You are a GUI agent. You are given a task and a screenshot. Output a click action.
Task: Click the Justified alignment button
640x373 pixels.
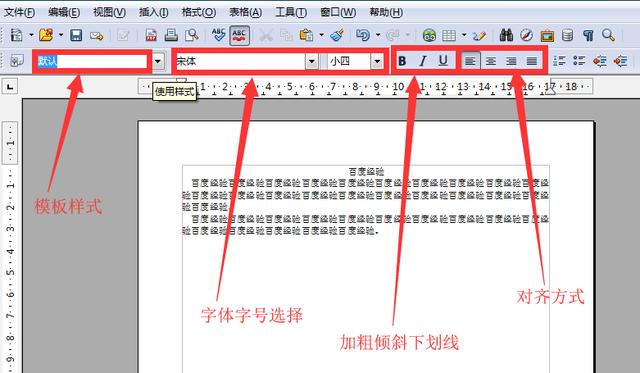pyautogui.click(x=531, y=61)
